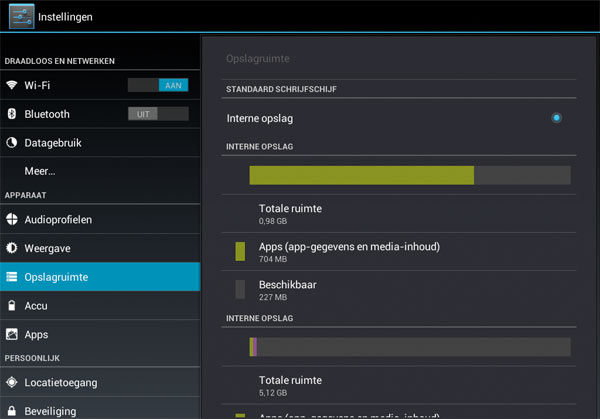Tap the Accu battery icon
Screen dimensions: 600x419
pyautogui.click(x=12, y=306)
